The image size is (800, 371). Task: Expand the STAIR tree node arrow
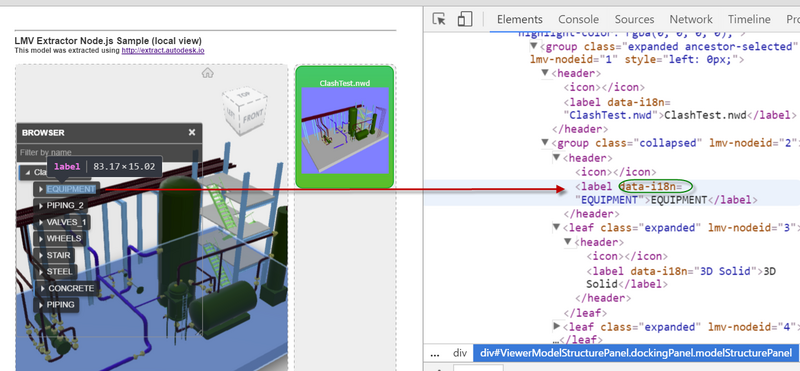[x=41, y=255]
